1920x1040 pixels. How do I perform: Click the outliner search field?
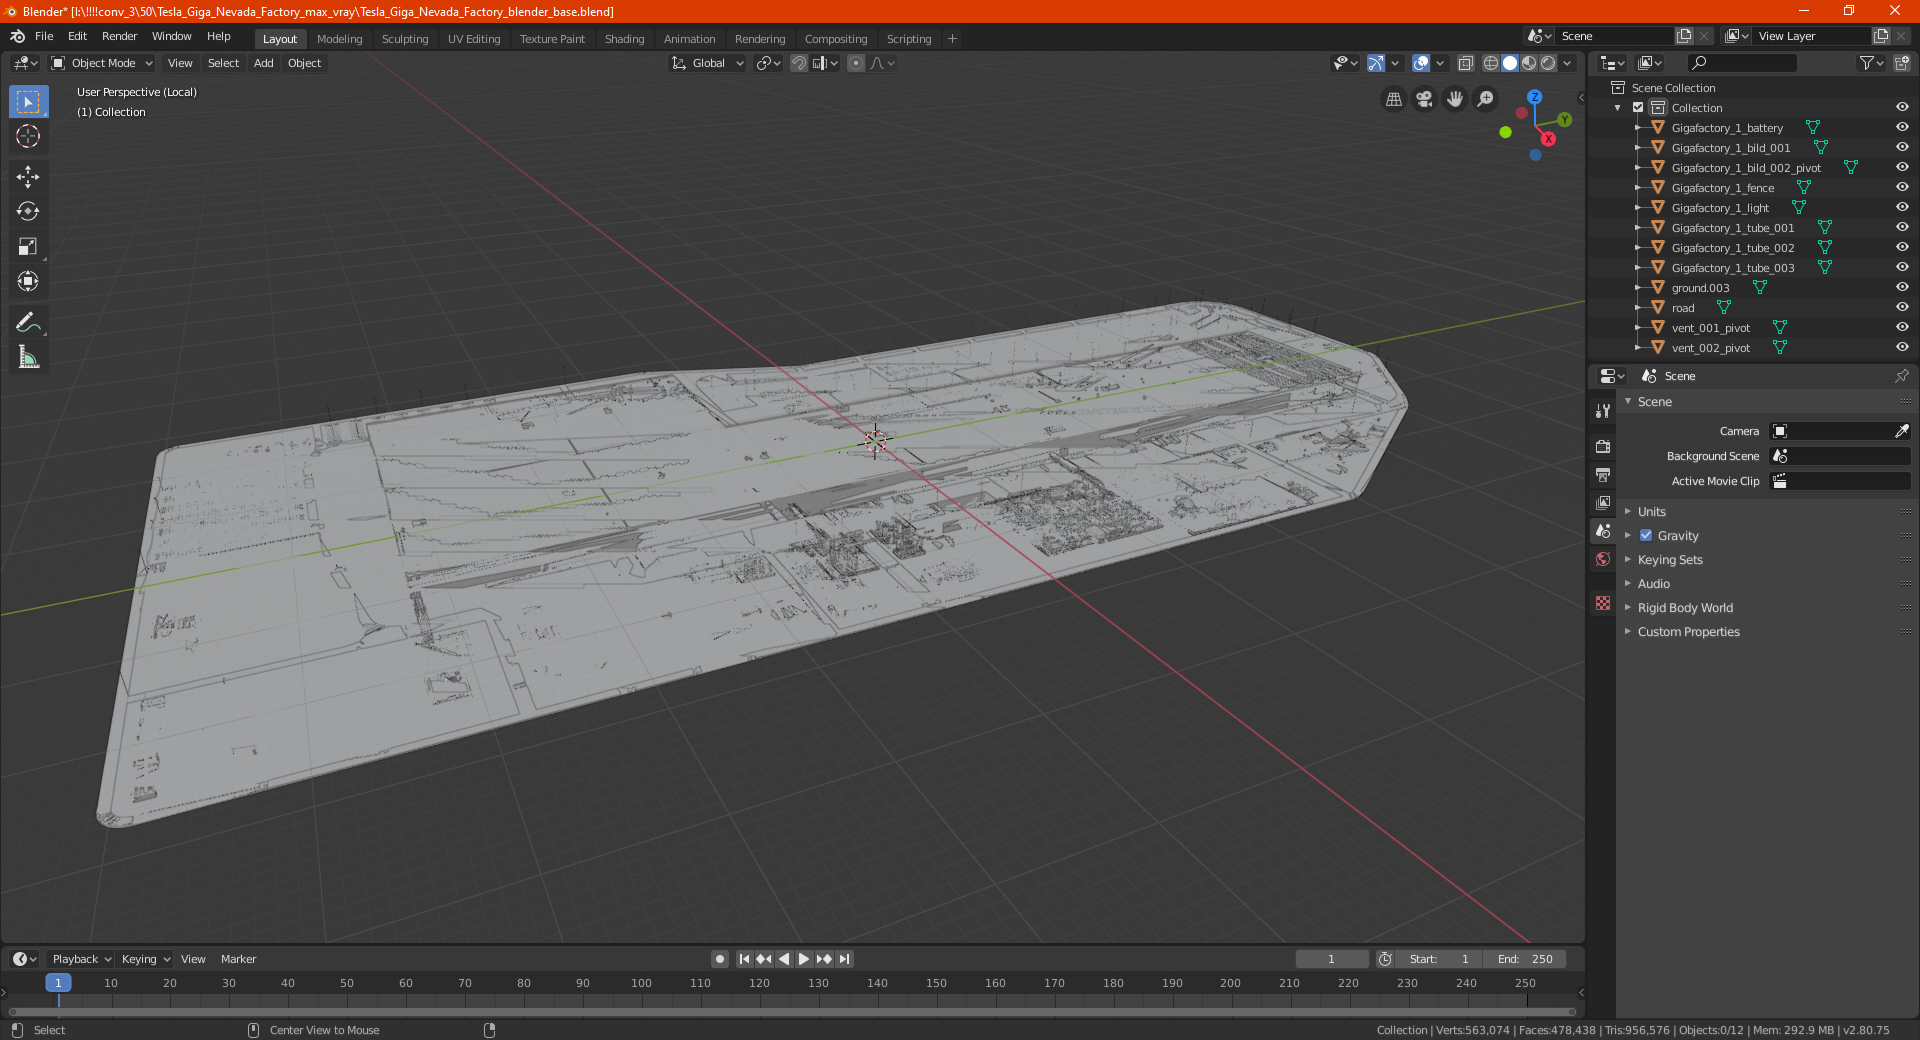tap(1741, 63)
